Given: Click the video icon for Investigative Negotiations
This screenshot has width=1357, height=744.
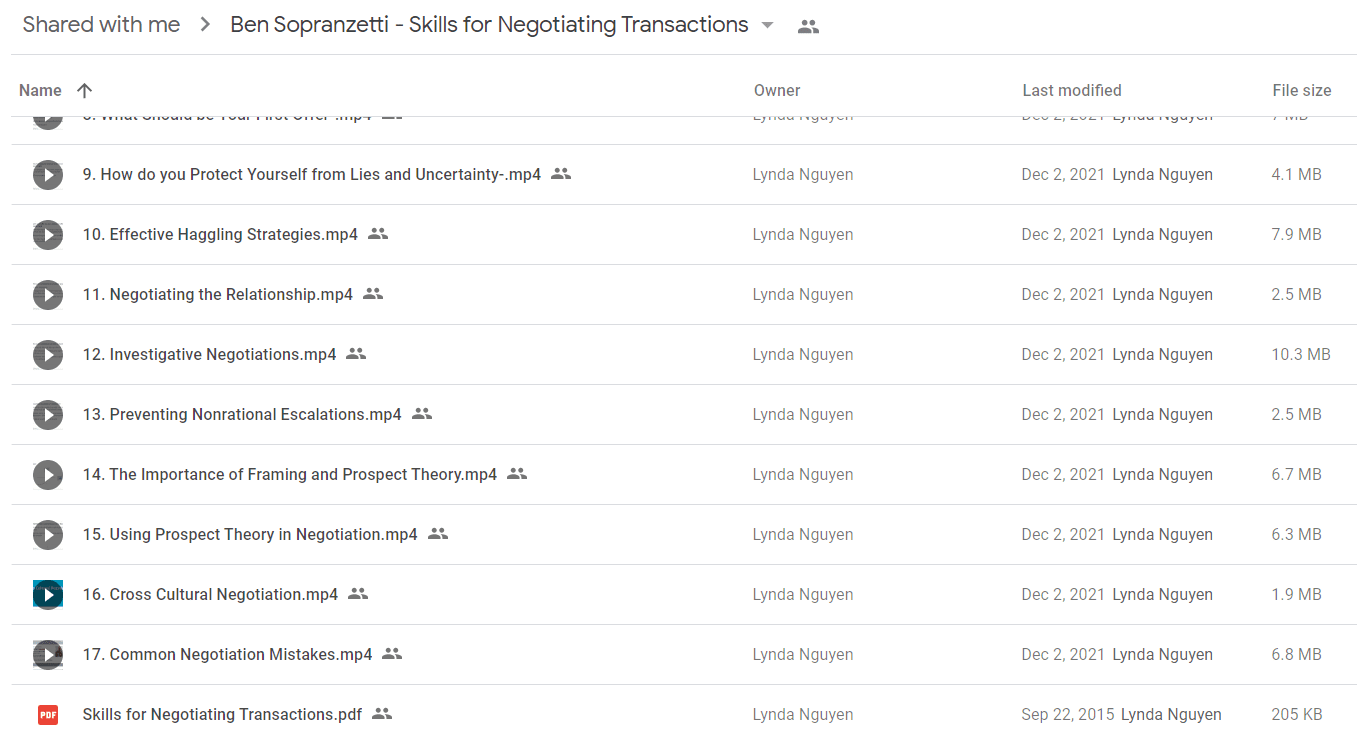Looking at the screenshot, I should click(48, 355).
